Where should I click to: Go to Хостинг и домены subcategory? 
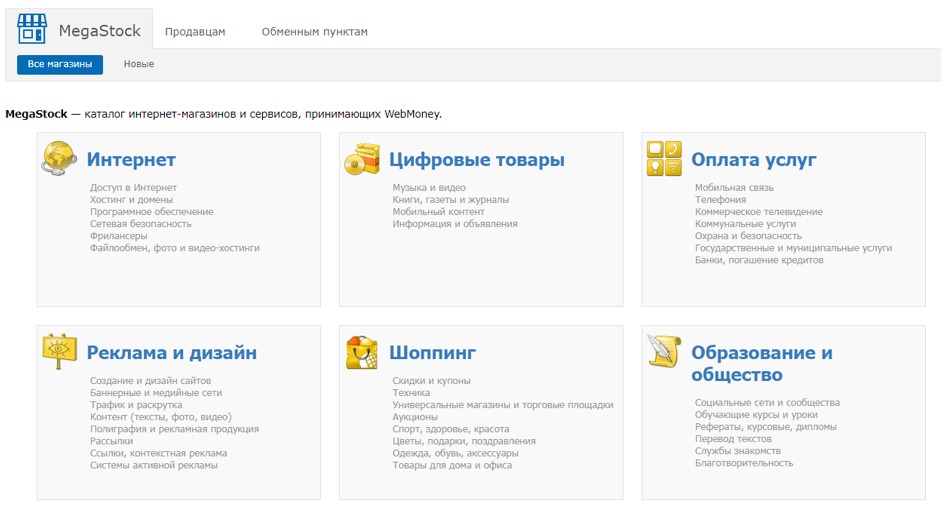click(131, 200)
